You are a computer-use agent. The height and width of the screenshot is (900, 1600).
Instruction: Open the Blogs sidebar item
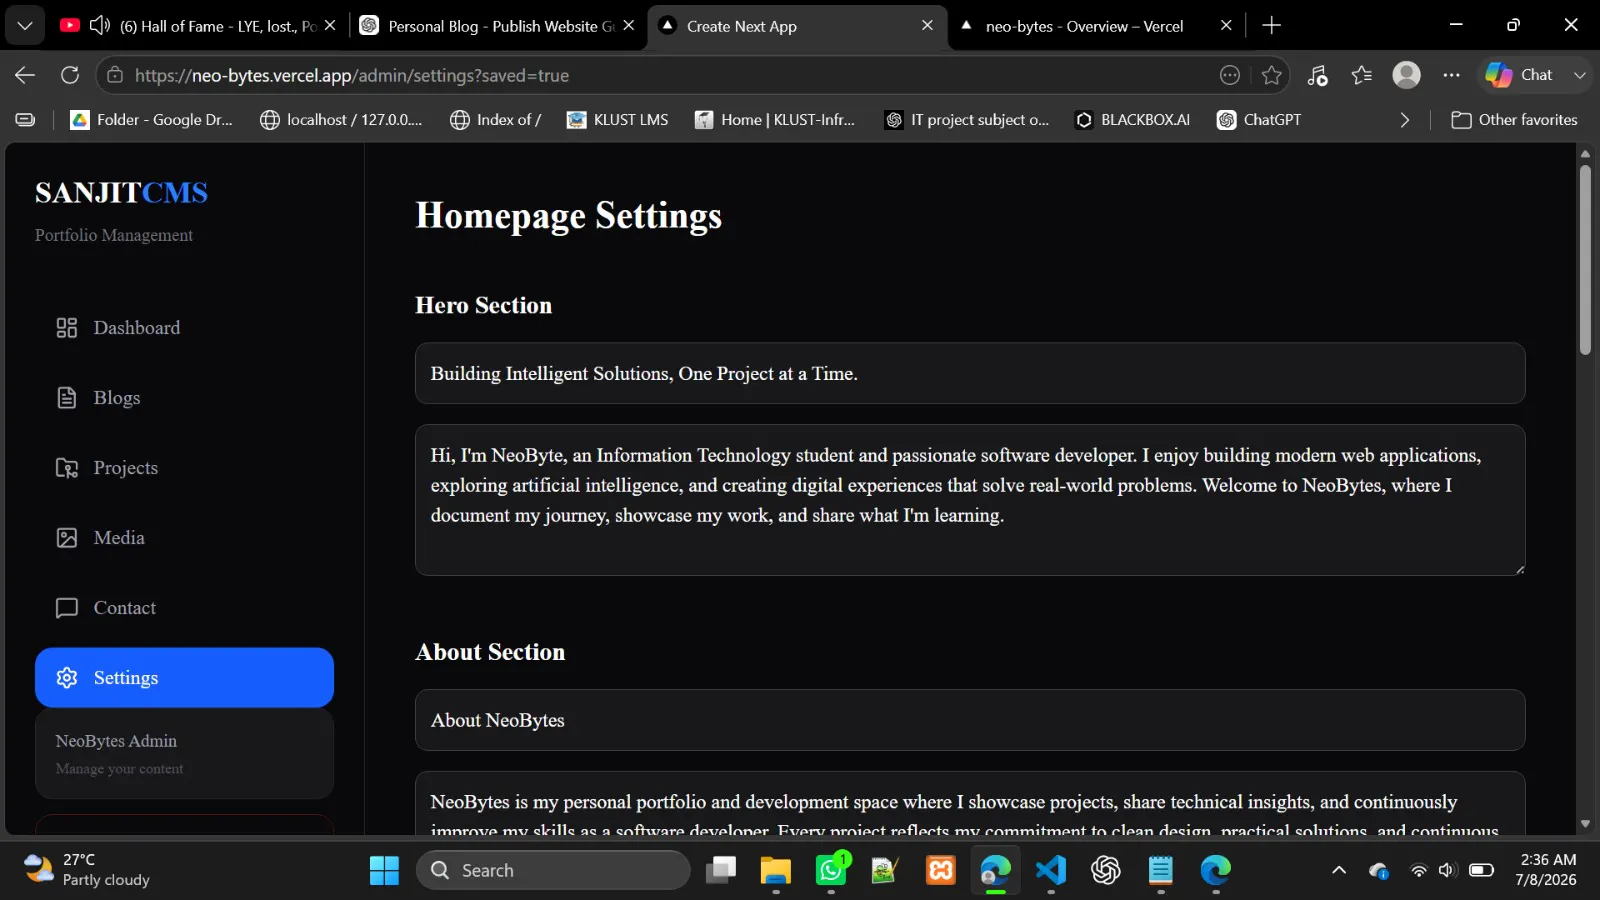[x=184, y=398]
